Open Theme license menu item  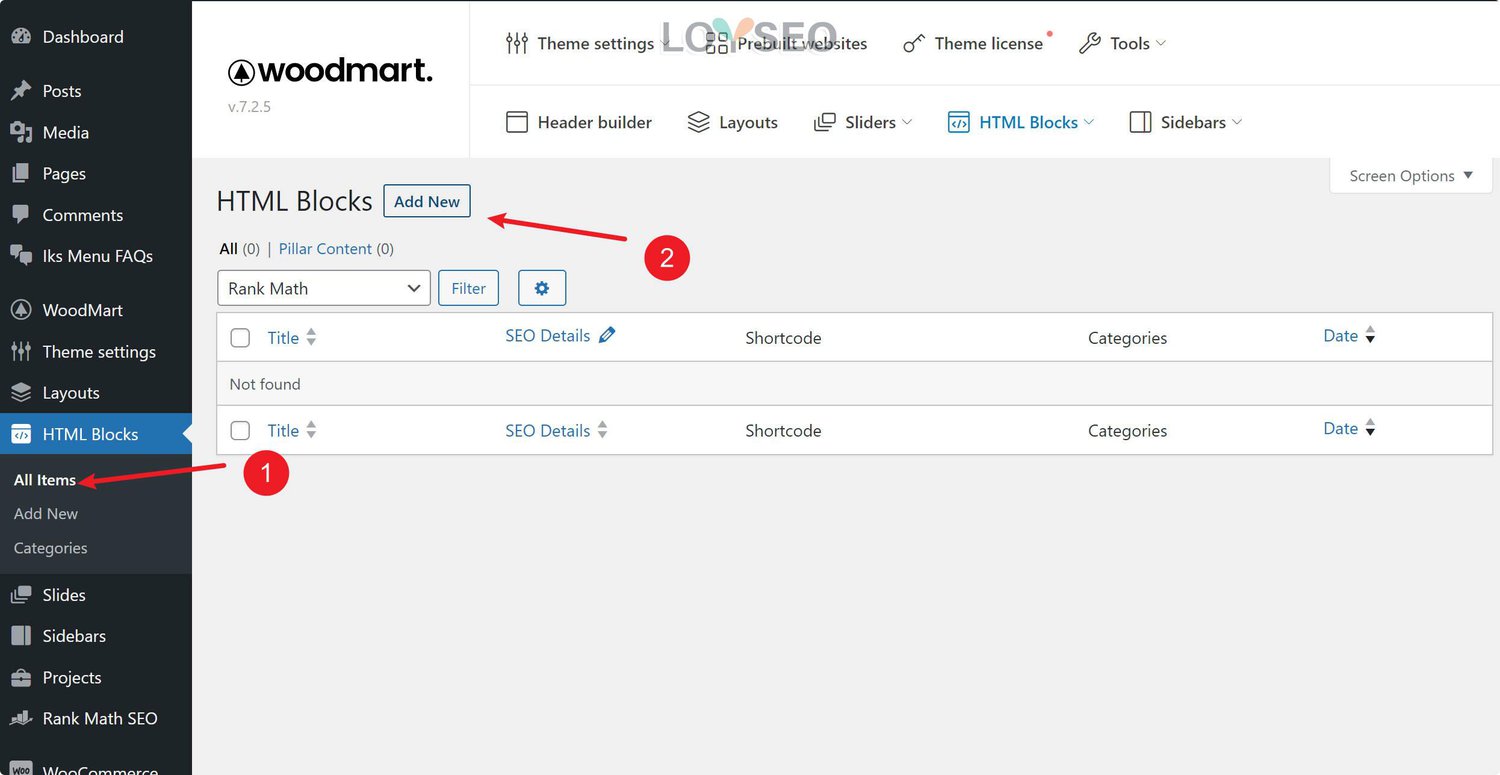click(x=976, y=44)
